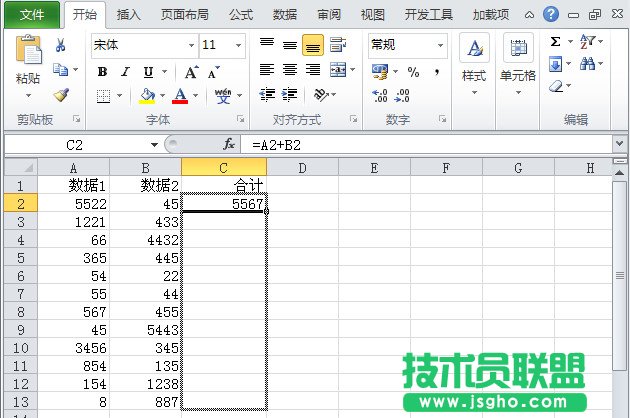Increase decimal places icon
Image resolution: width=630 pixels, height=418 pixels.
click(x=380, y=96)
